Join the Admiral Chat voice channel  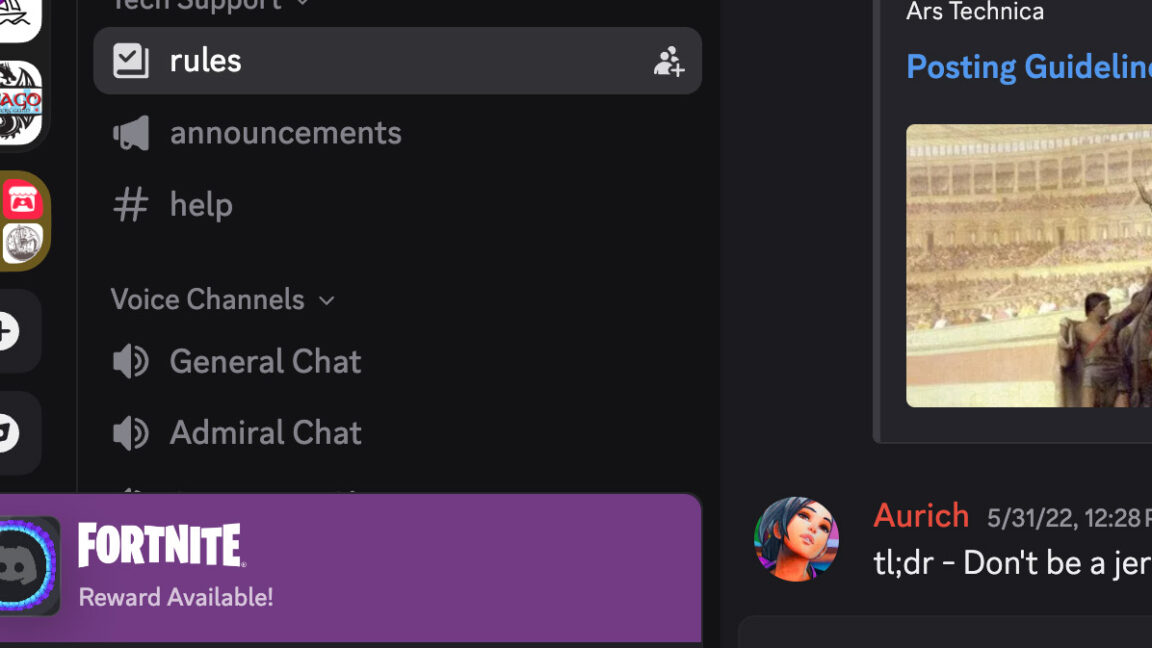pos(265,433)
